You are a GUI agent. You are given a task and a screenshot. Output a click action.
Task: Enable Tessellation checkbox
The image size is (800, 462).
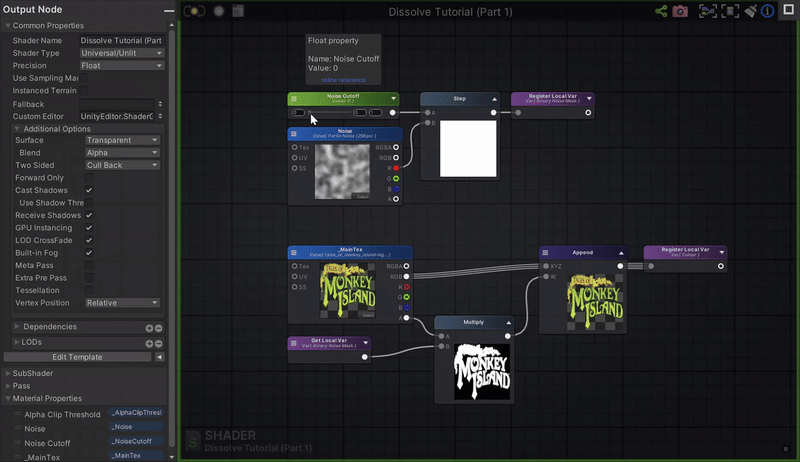pos(89,290)
